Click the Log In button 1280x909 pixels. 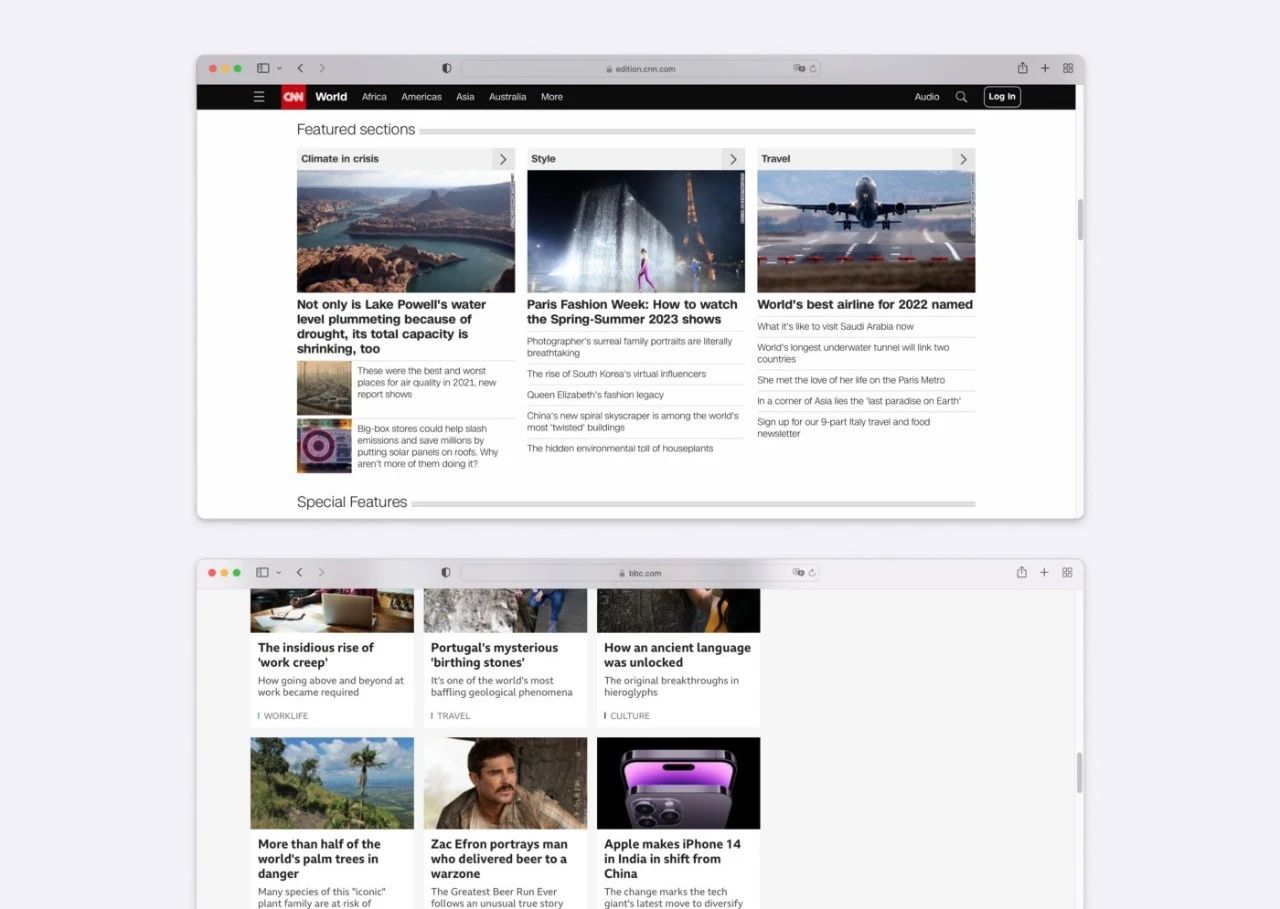[1002, 97]
